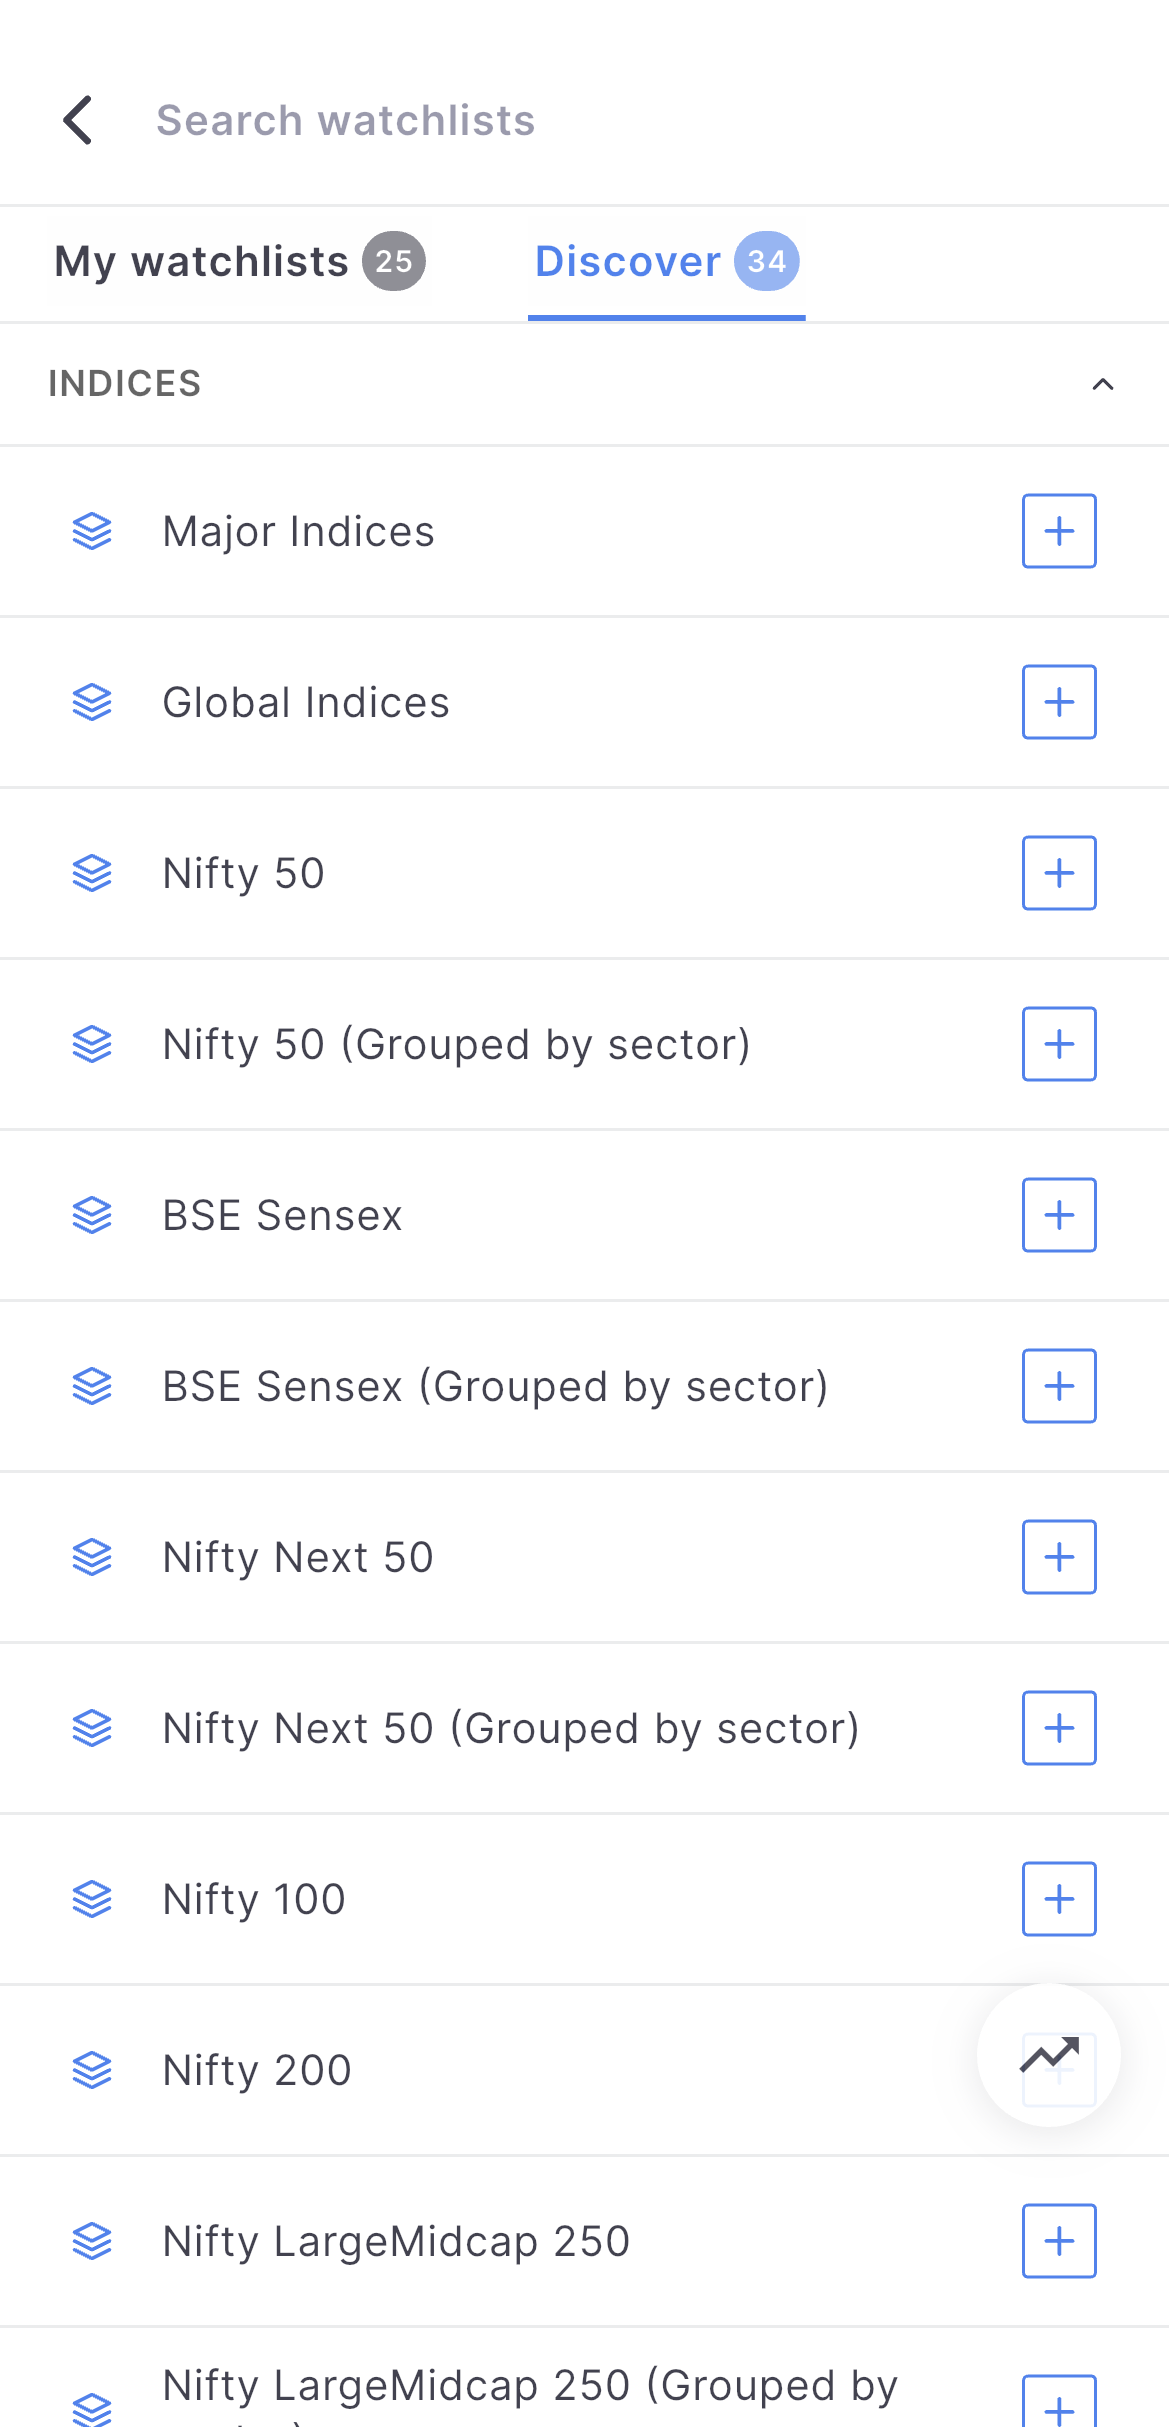1170x2427 pixels.
Task: Add Major Indices with plus button
Action: tap(1059, 531)
